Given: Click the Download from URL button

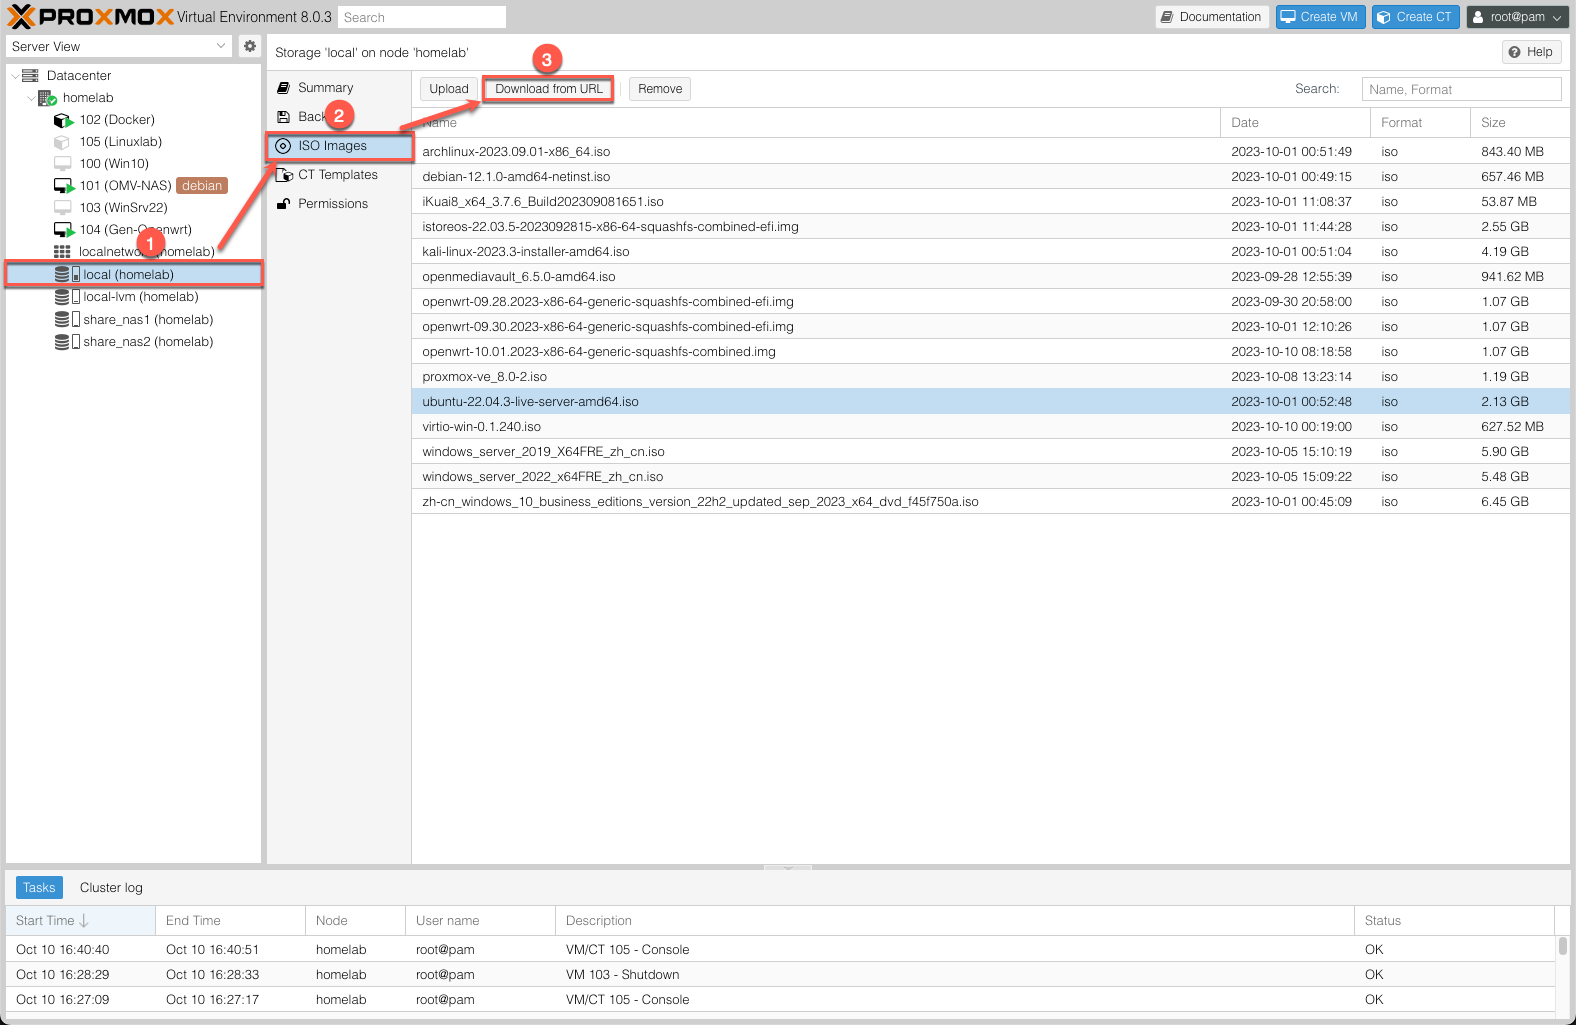Looking at the screenshot, I should 549,89.
